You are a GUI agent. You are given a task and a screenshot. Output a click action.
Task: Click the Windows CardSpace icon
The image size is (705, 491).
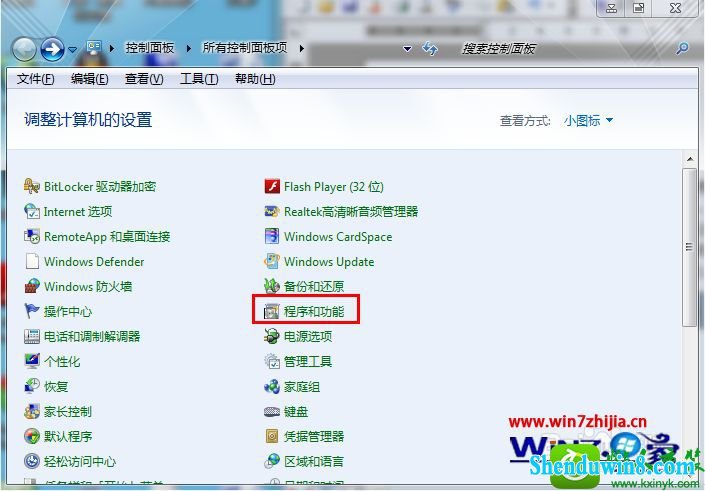[272, 236]
